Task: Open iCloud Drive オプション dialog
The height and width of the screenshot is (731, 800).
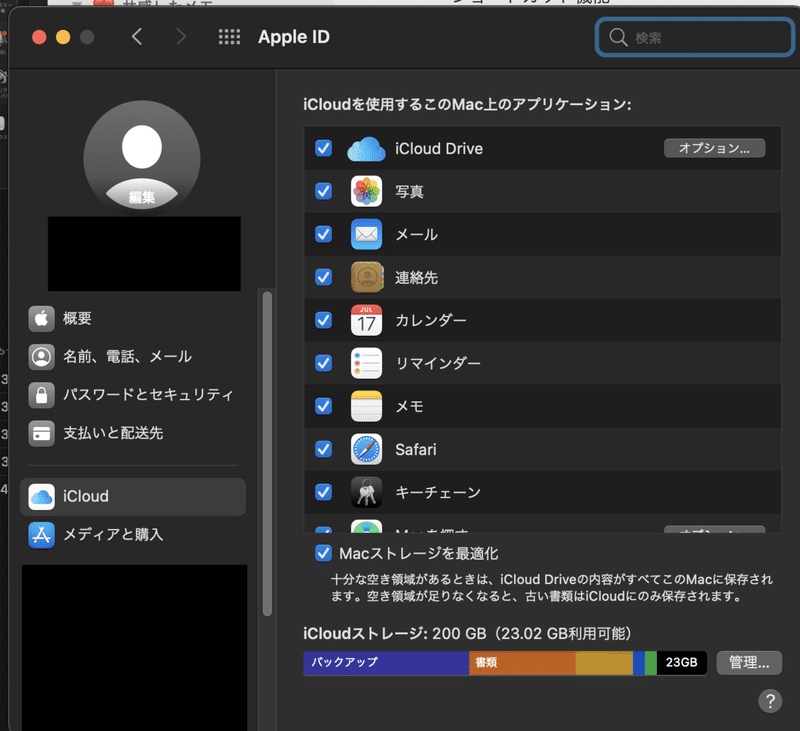Action: click(x=714, y=147)
